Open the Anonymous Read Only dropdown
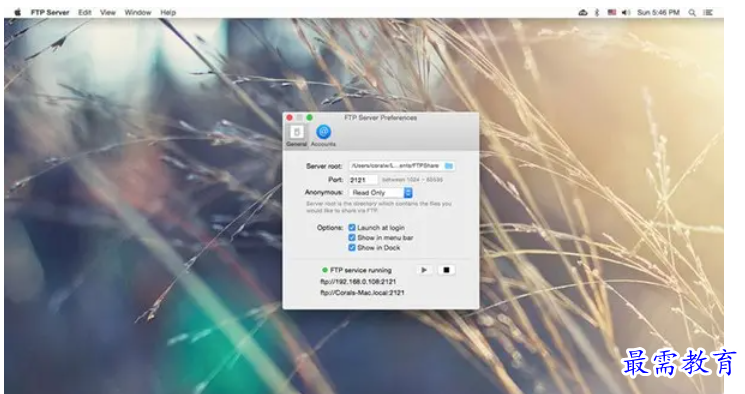This screenshot has width=745, height=394. 381,192
